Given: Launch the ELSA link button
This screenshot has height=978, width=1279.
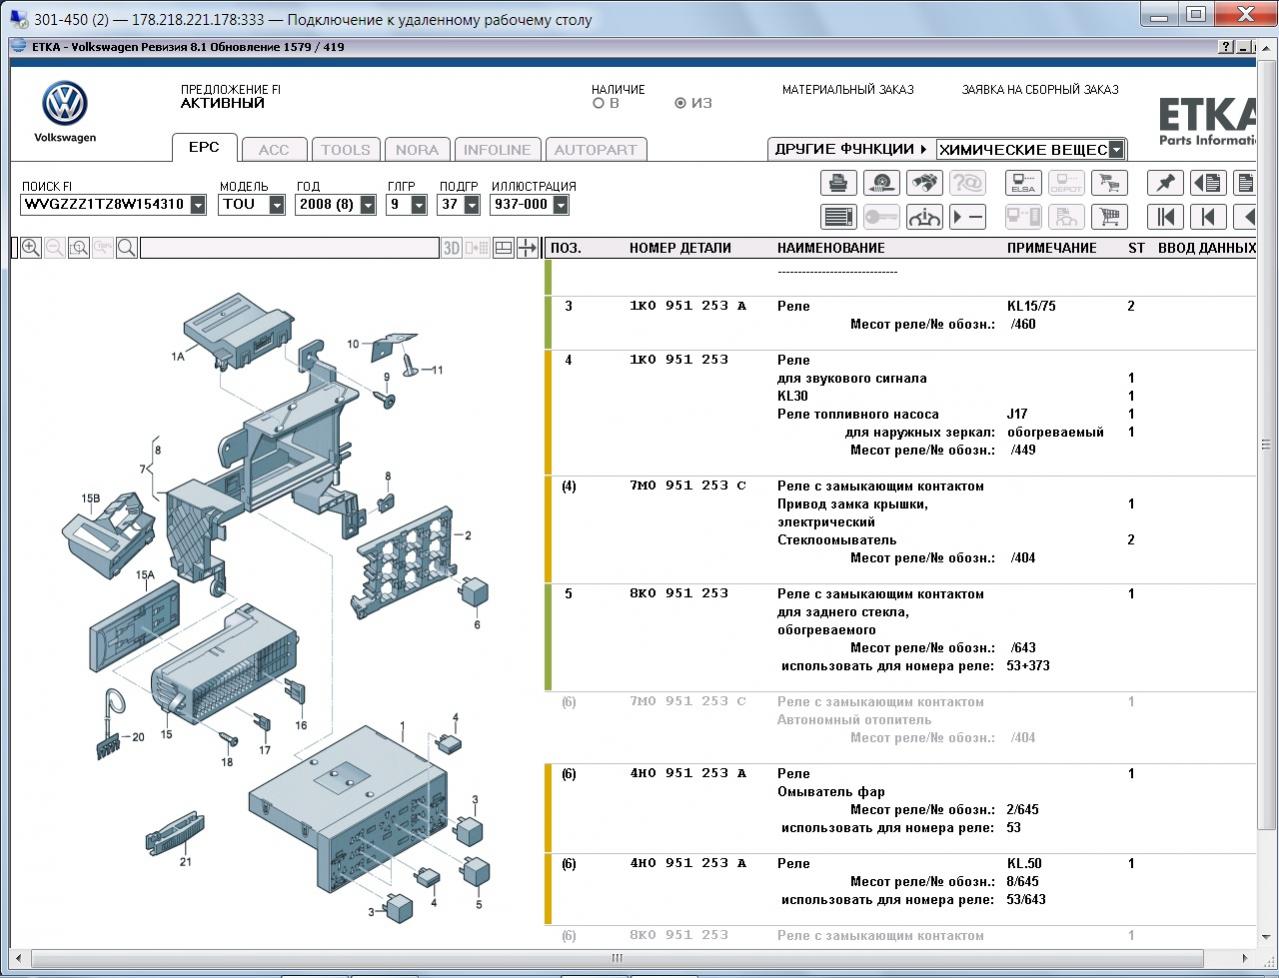Looking at the screenshot, I should (1023, 183).
